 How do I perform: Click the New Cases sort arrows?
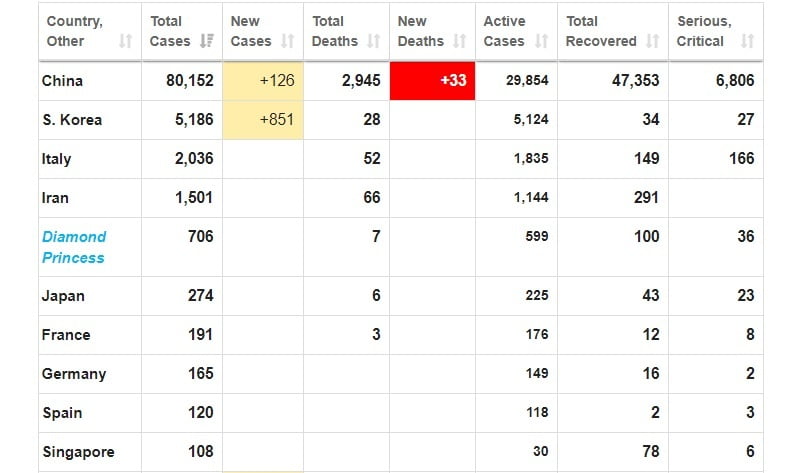coord(287,41)
